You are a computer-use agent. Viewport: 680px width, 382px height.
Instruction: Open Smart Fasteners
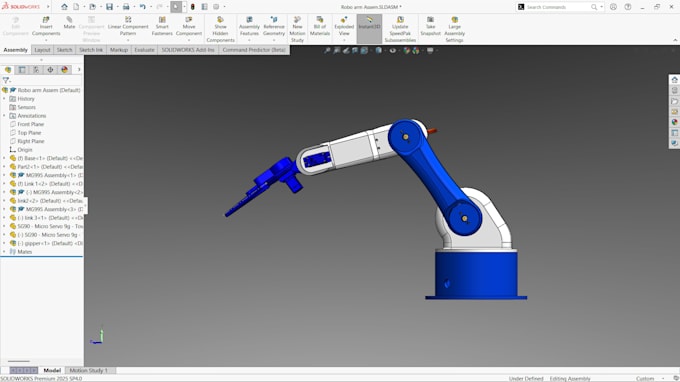pos(162,26)
